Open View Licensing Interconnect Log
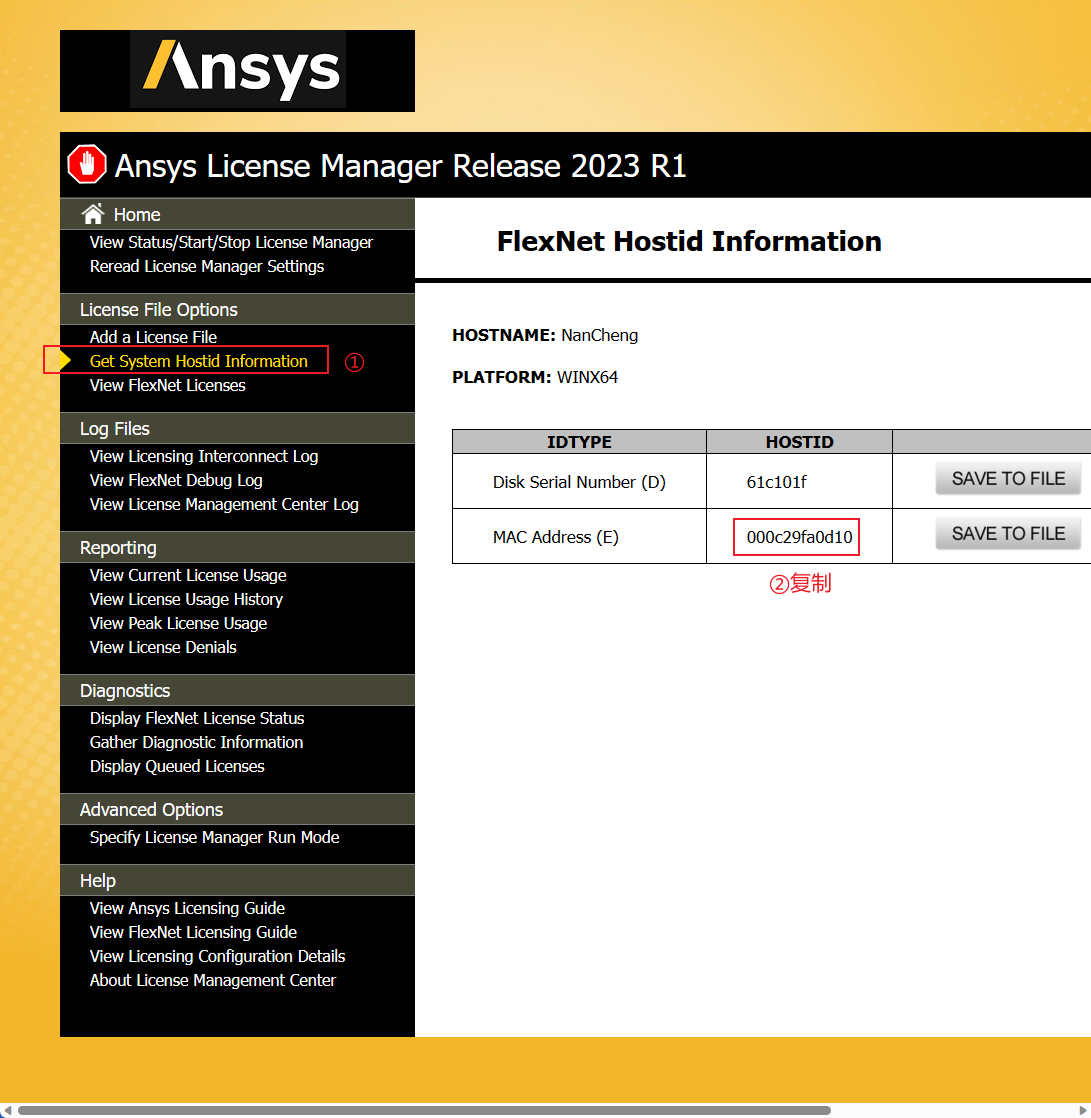The image size is (1091, 1118). [204, 456]
